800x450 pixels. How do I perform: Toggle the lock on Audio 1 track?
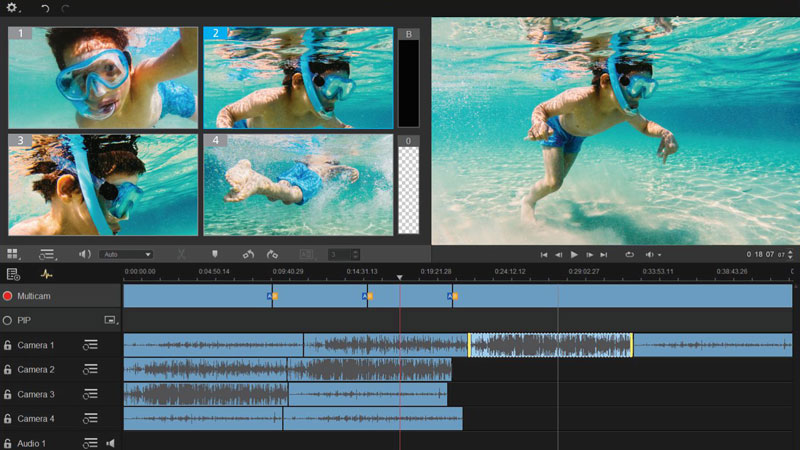[x=8, y=443]
